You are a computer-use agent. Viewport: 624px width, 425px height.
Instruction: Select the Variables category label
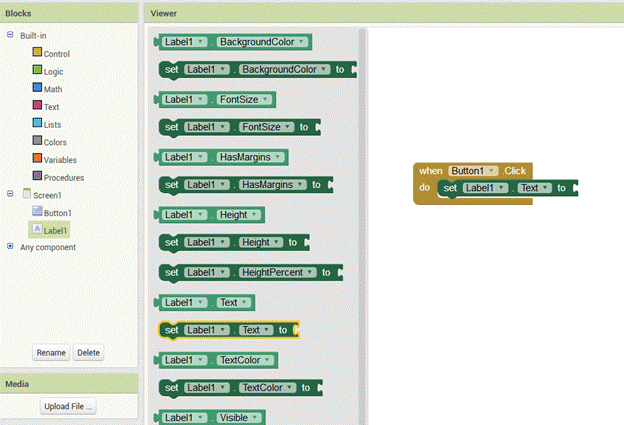pos(60,160)
